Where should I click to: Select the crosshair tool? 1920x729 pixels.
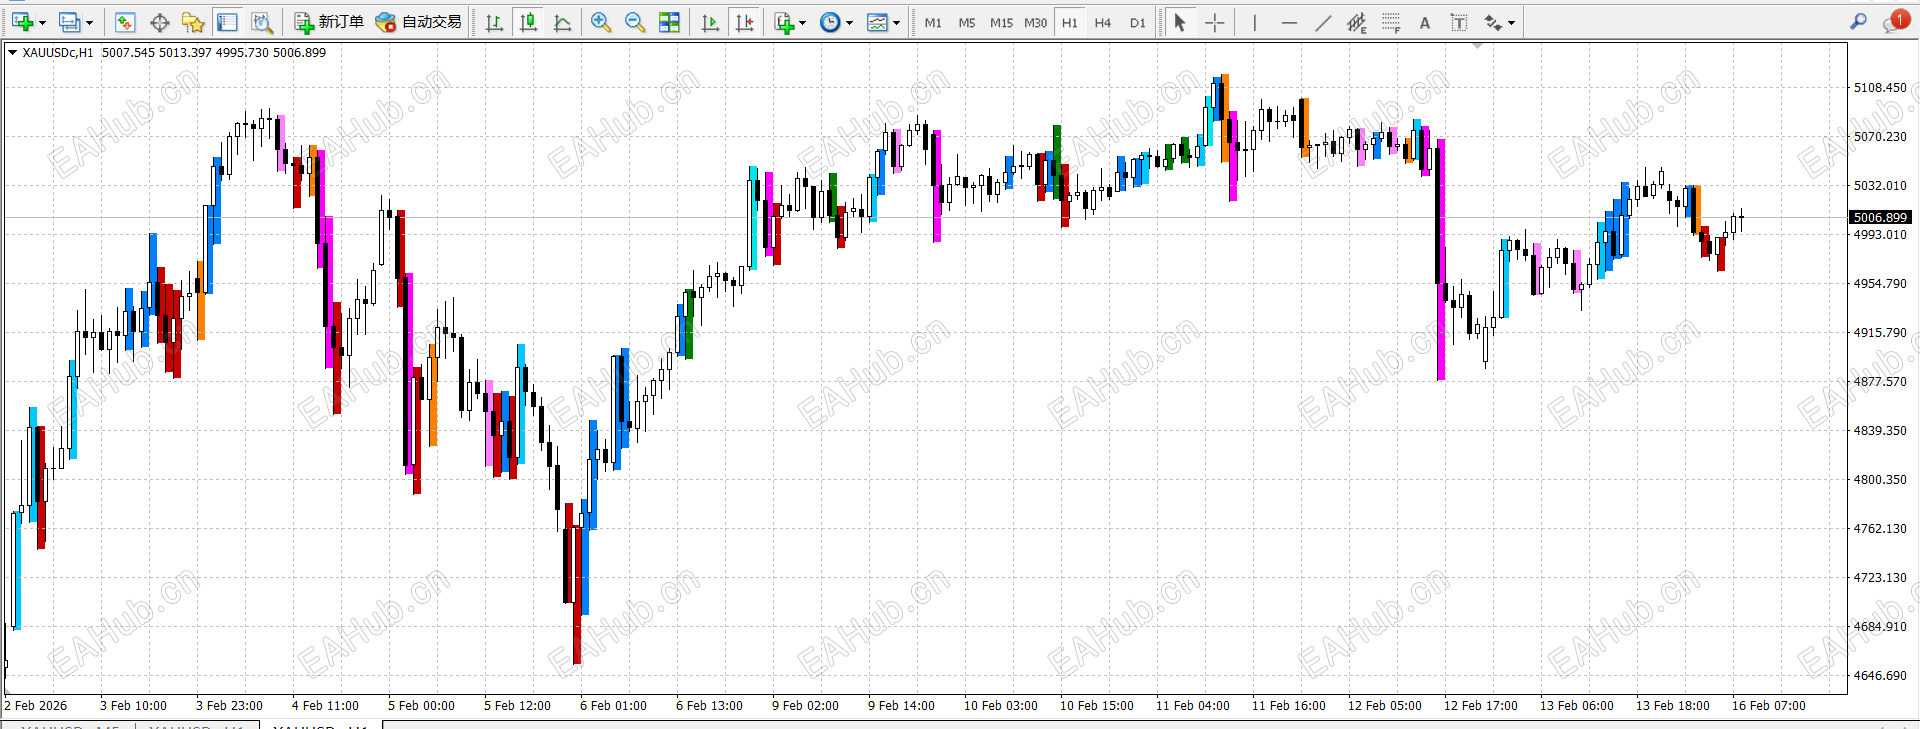click(1214, 22)
